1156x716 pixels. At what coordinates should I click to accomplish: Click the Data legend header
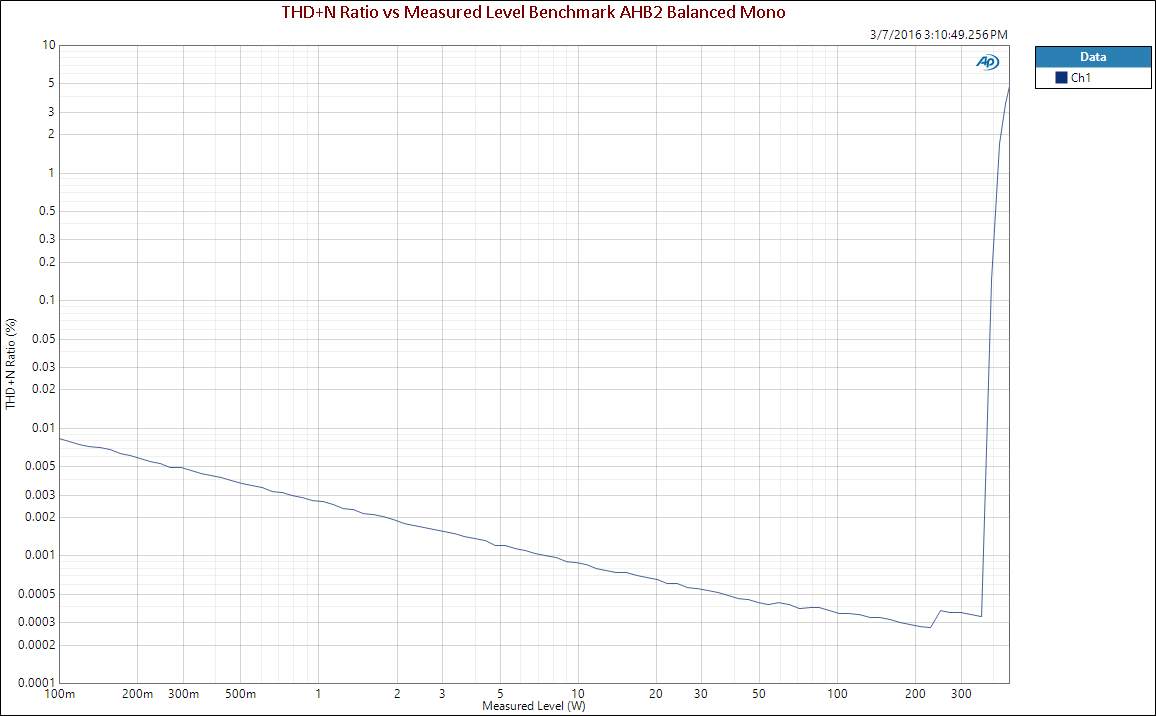click(1093, 57)
